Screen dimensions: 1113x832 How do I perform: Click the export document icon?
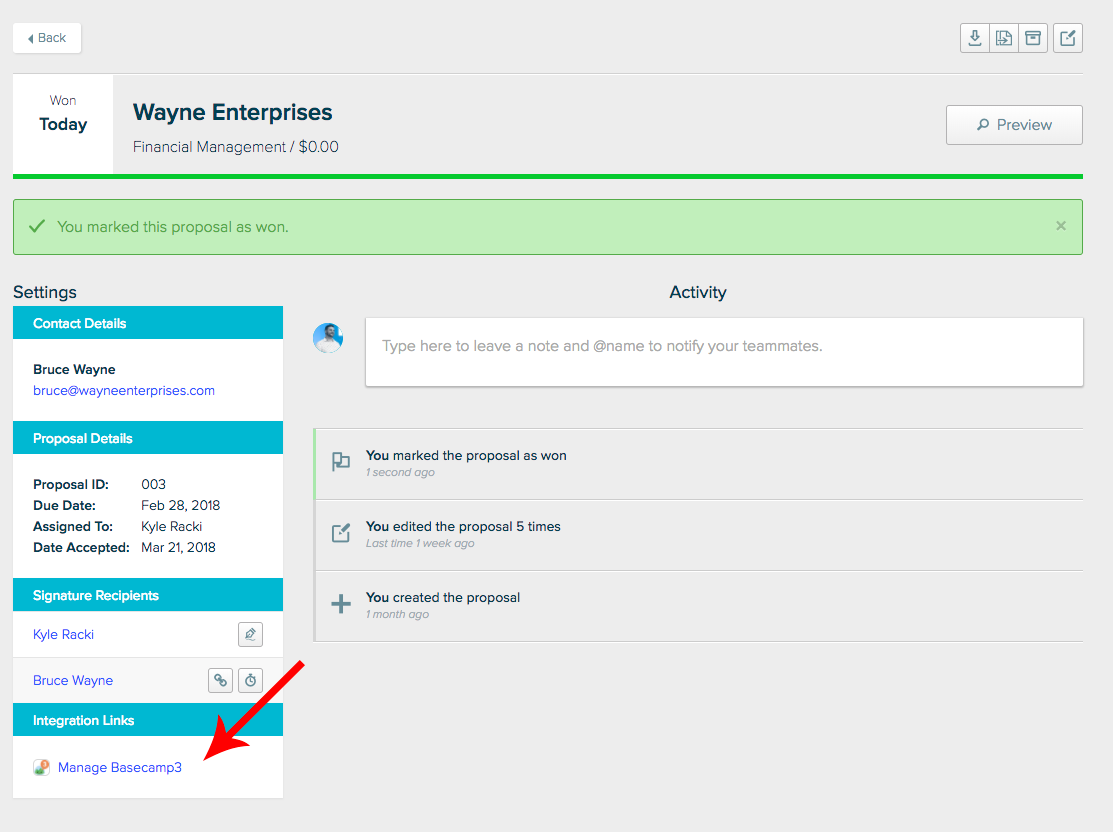[1003, 38]
